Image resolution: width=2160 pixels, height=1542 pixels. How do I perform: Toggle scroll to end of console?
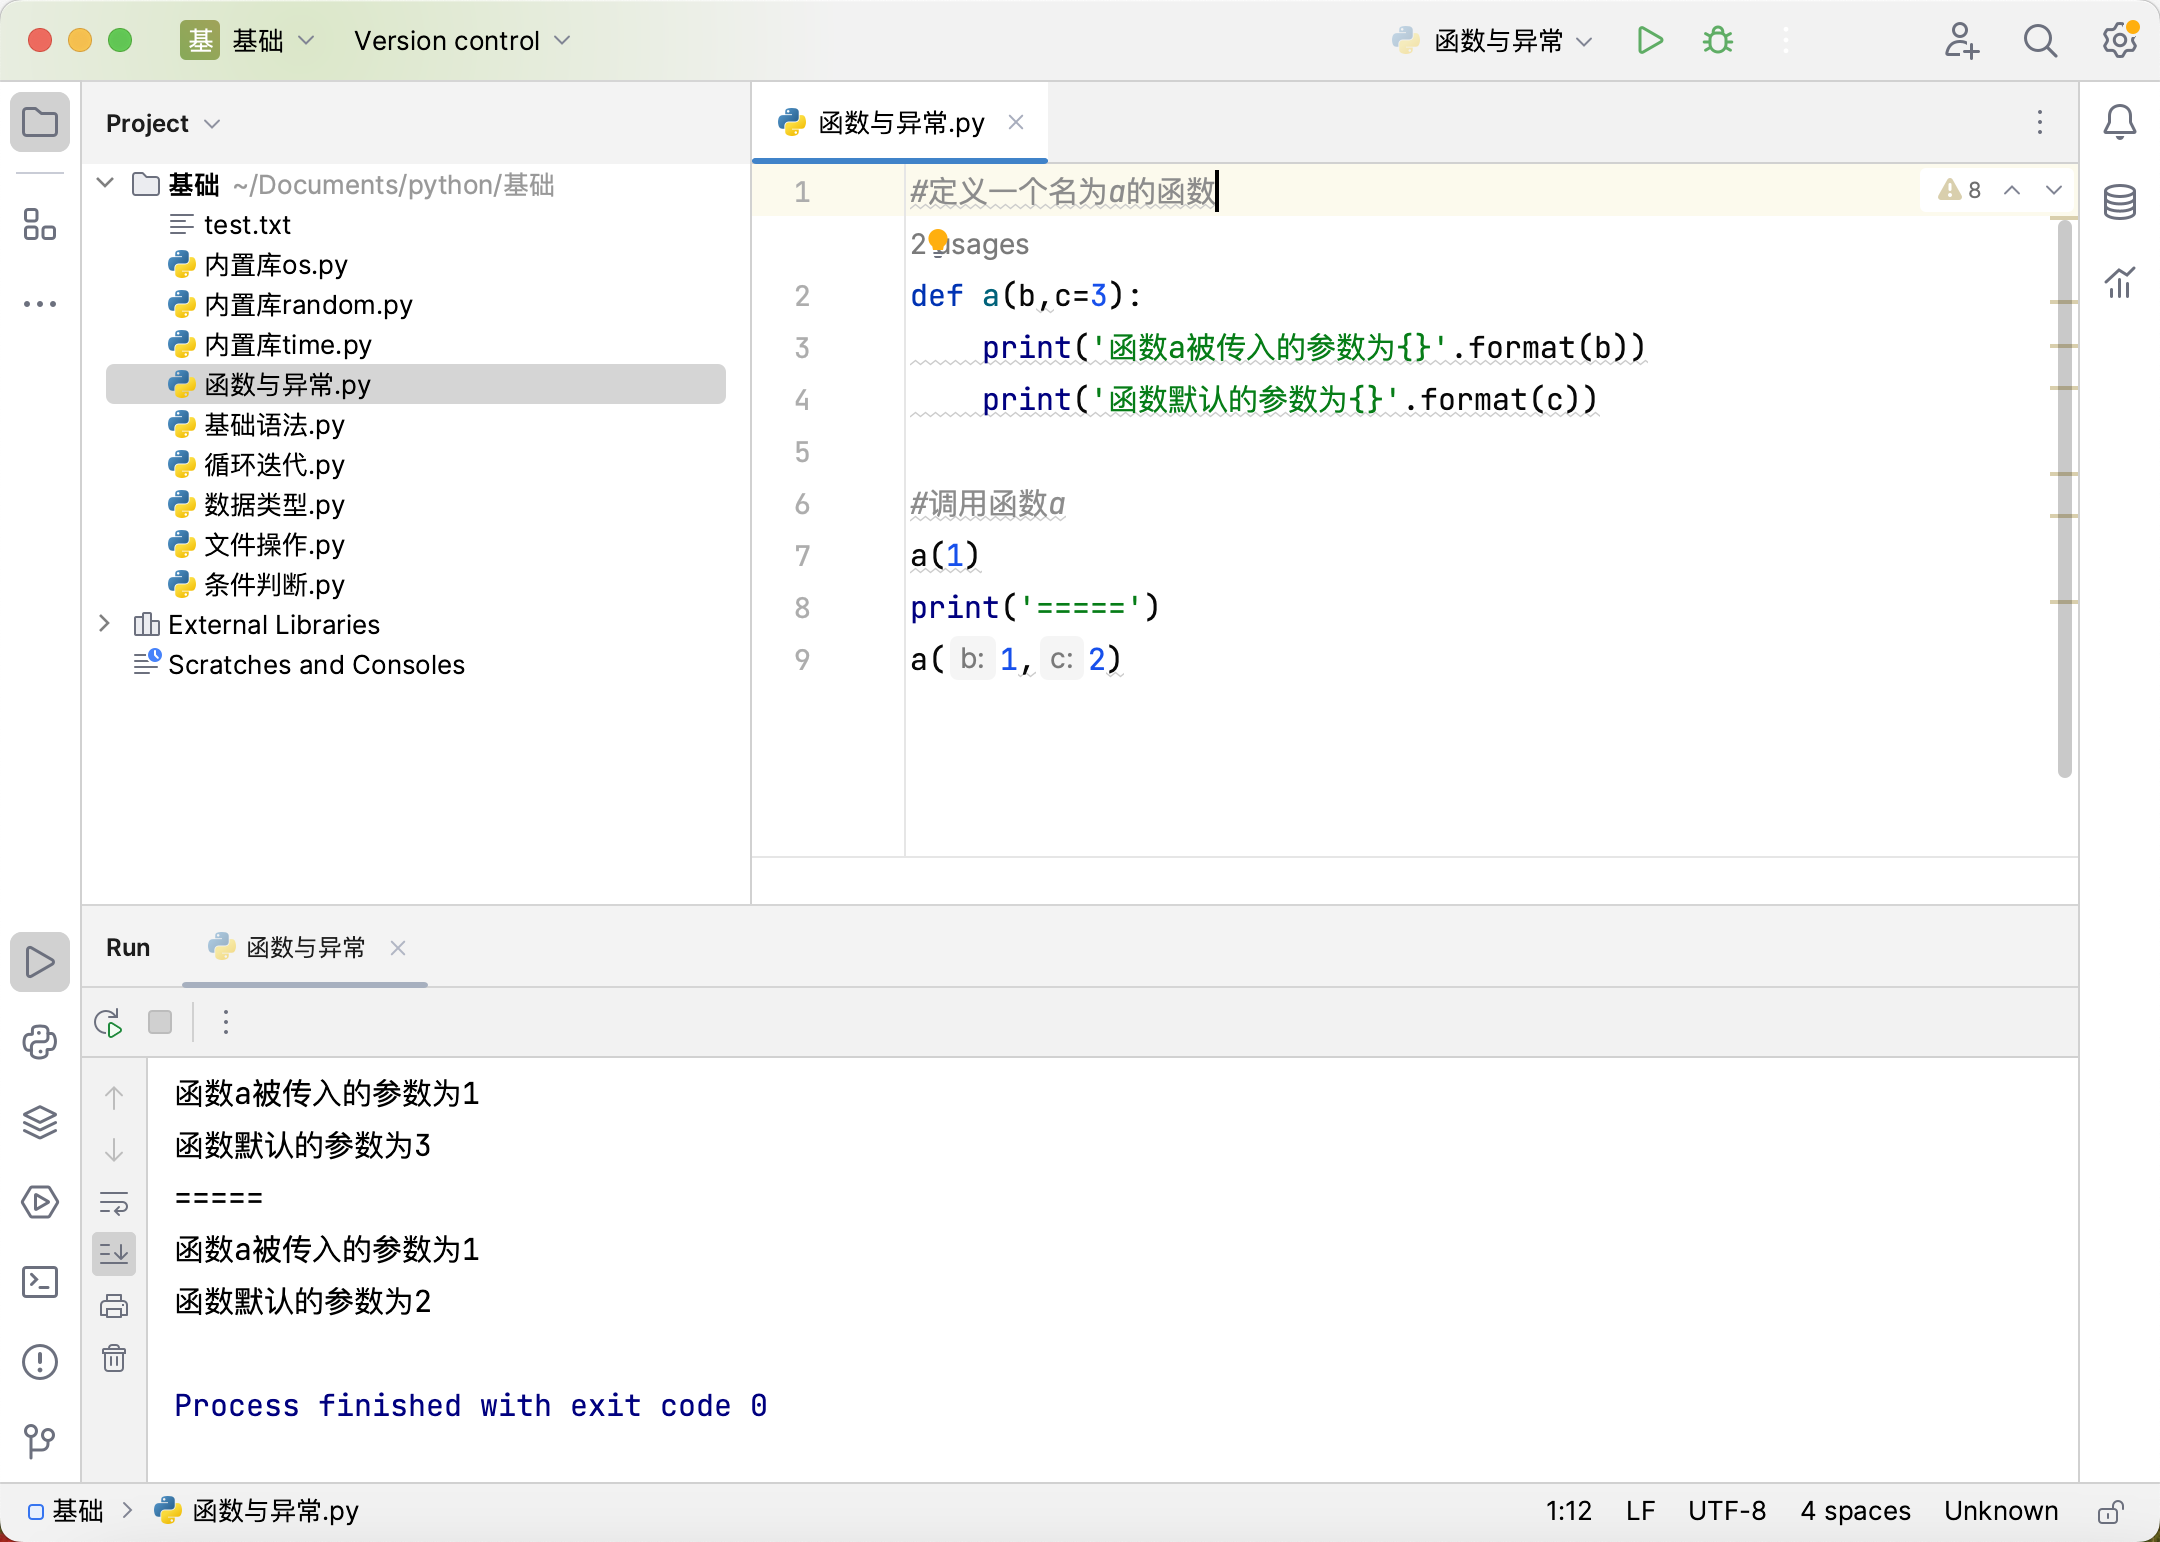114,1253
